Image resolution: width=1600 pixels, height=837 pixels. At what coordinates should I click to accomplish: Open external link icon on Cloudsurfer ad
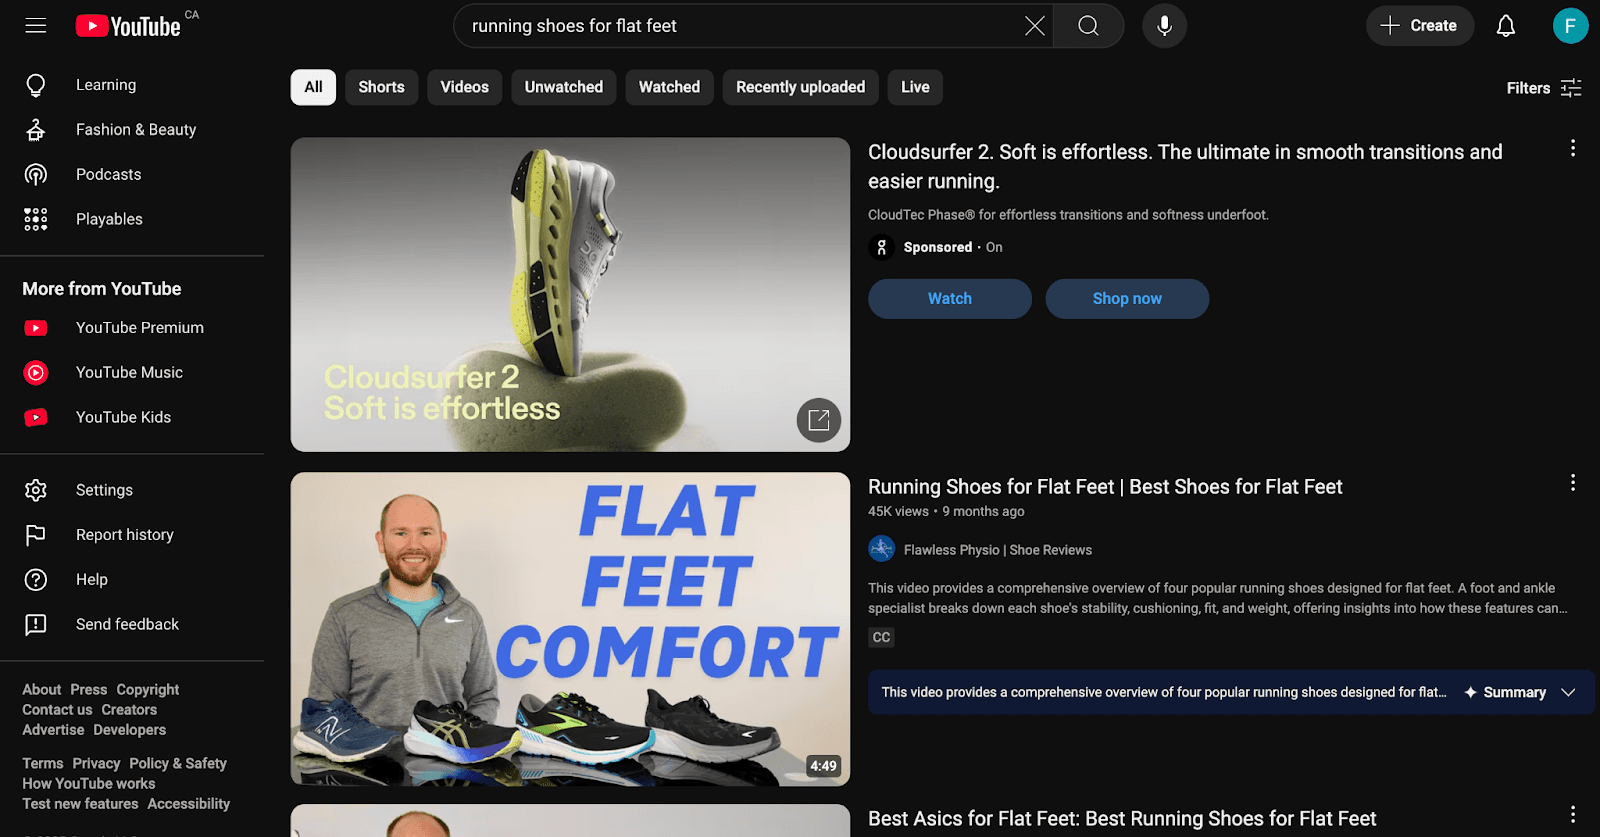pyautogui.click(x=818, y=420)
